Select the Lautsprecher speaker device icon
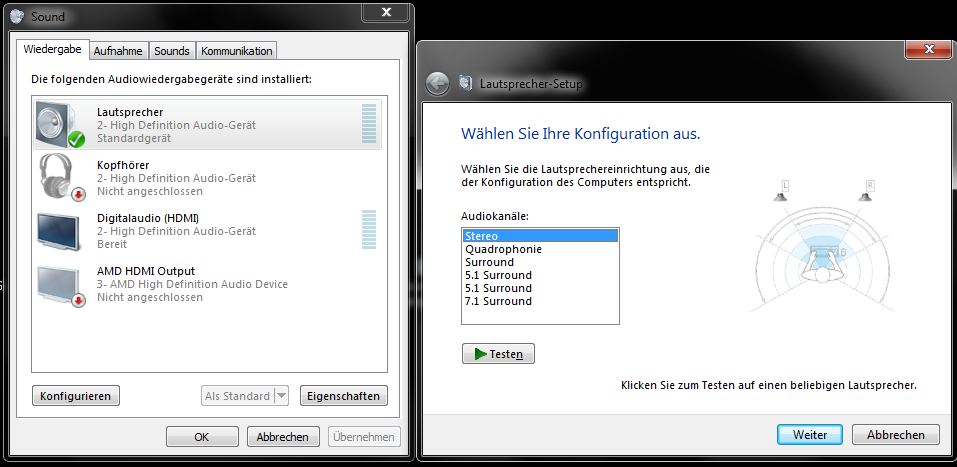The width and height of the screenshot is (957, 467). (61, 125)
